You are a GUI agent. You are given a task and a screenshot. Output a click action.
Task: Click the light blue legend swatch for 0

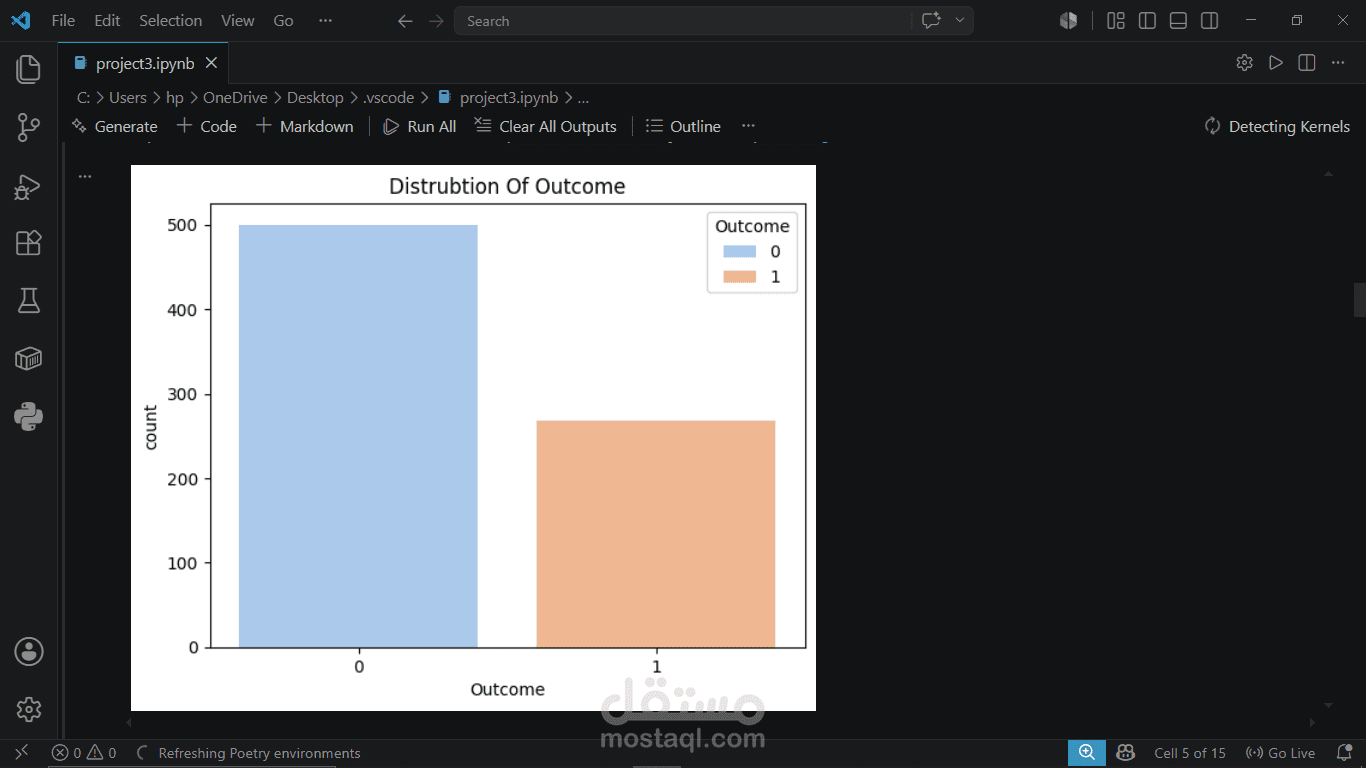pyautogui.click(x=739, y=252)
